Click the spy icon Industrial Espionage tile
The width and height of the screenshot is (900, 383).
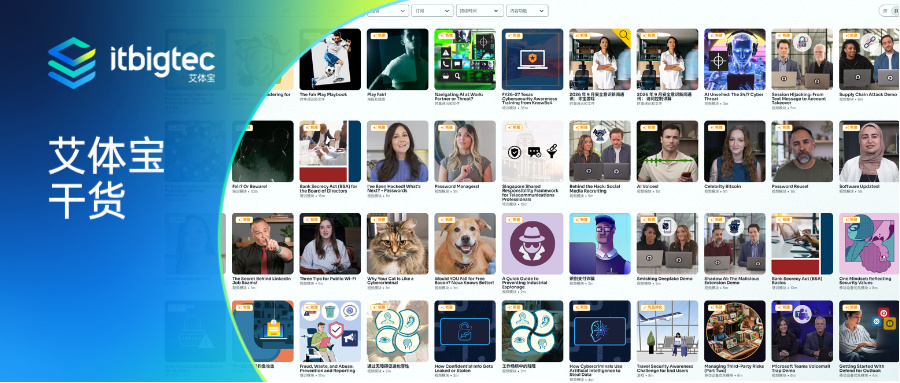[x=533, y=243]
